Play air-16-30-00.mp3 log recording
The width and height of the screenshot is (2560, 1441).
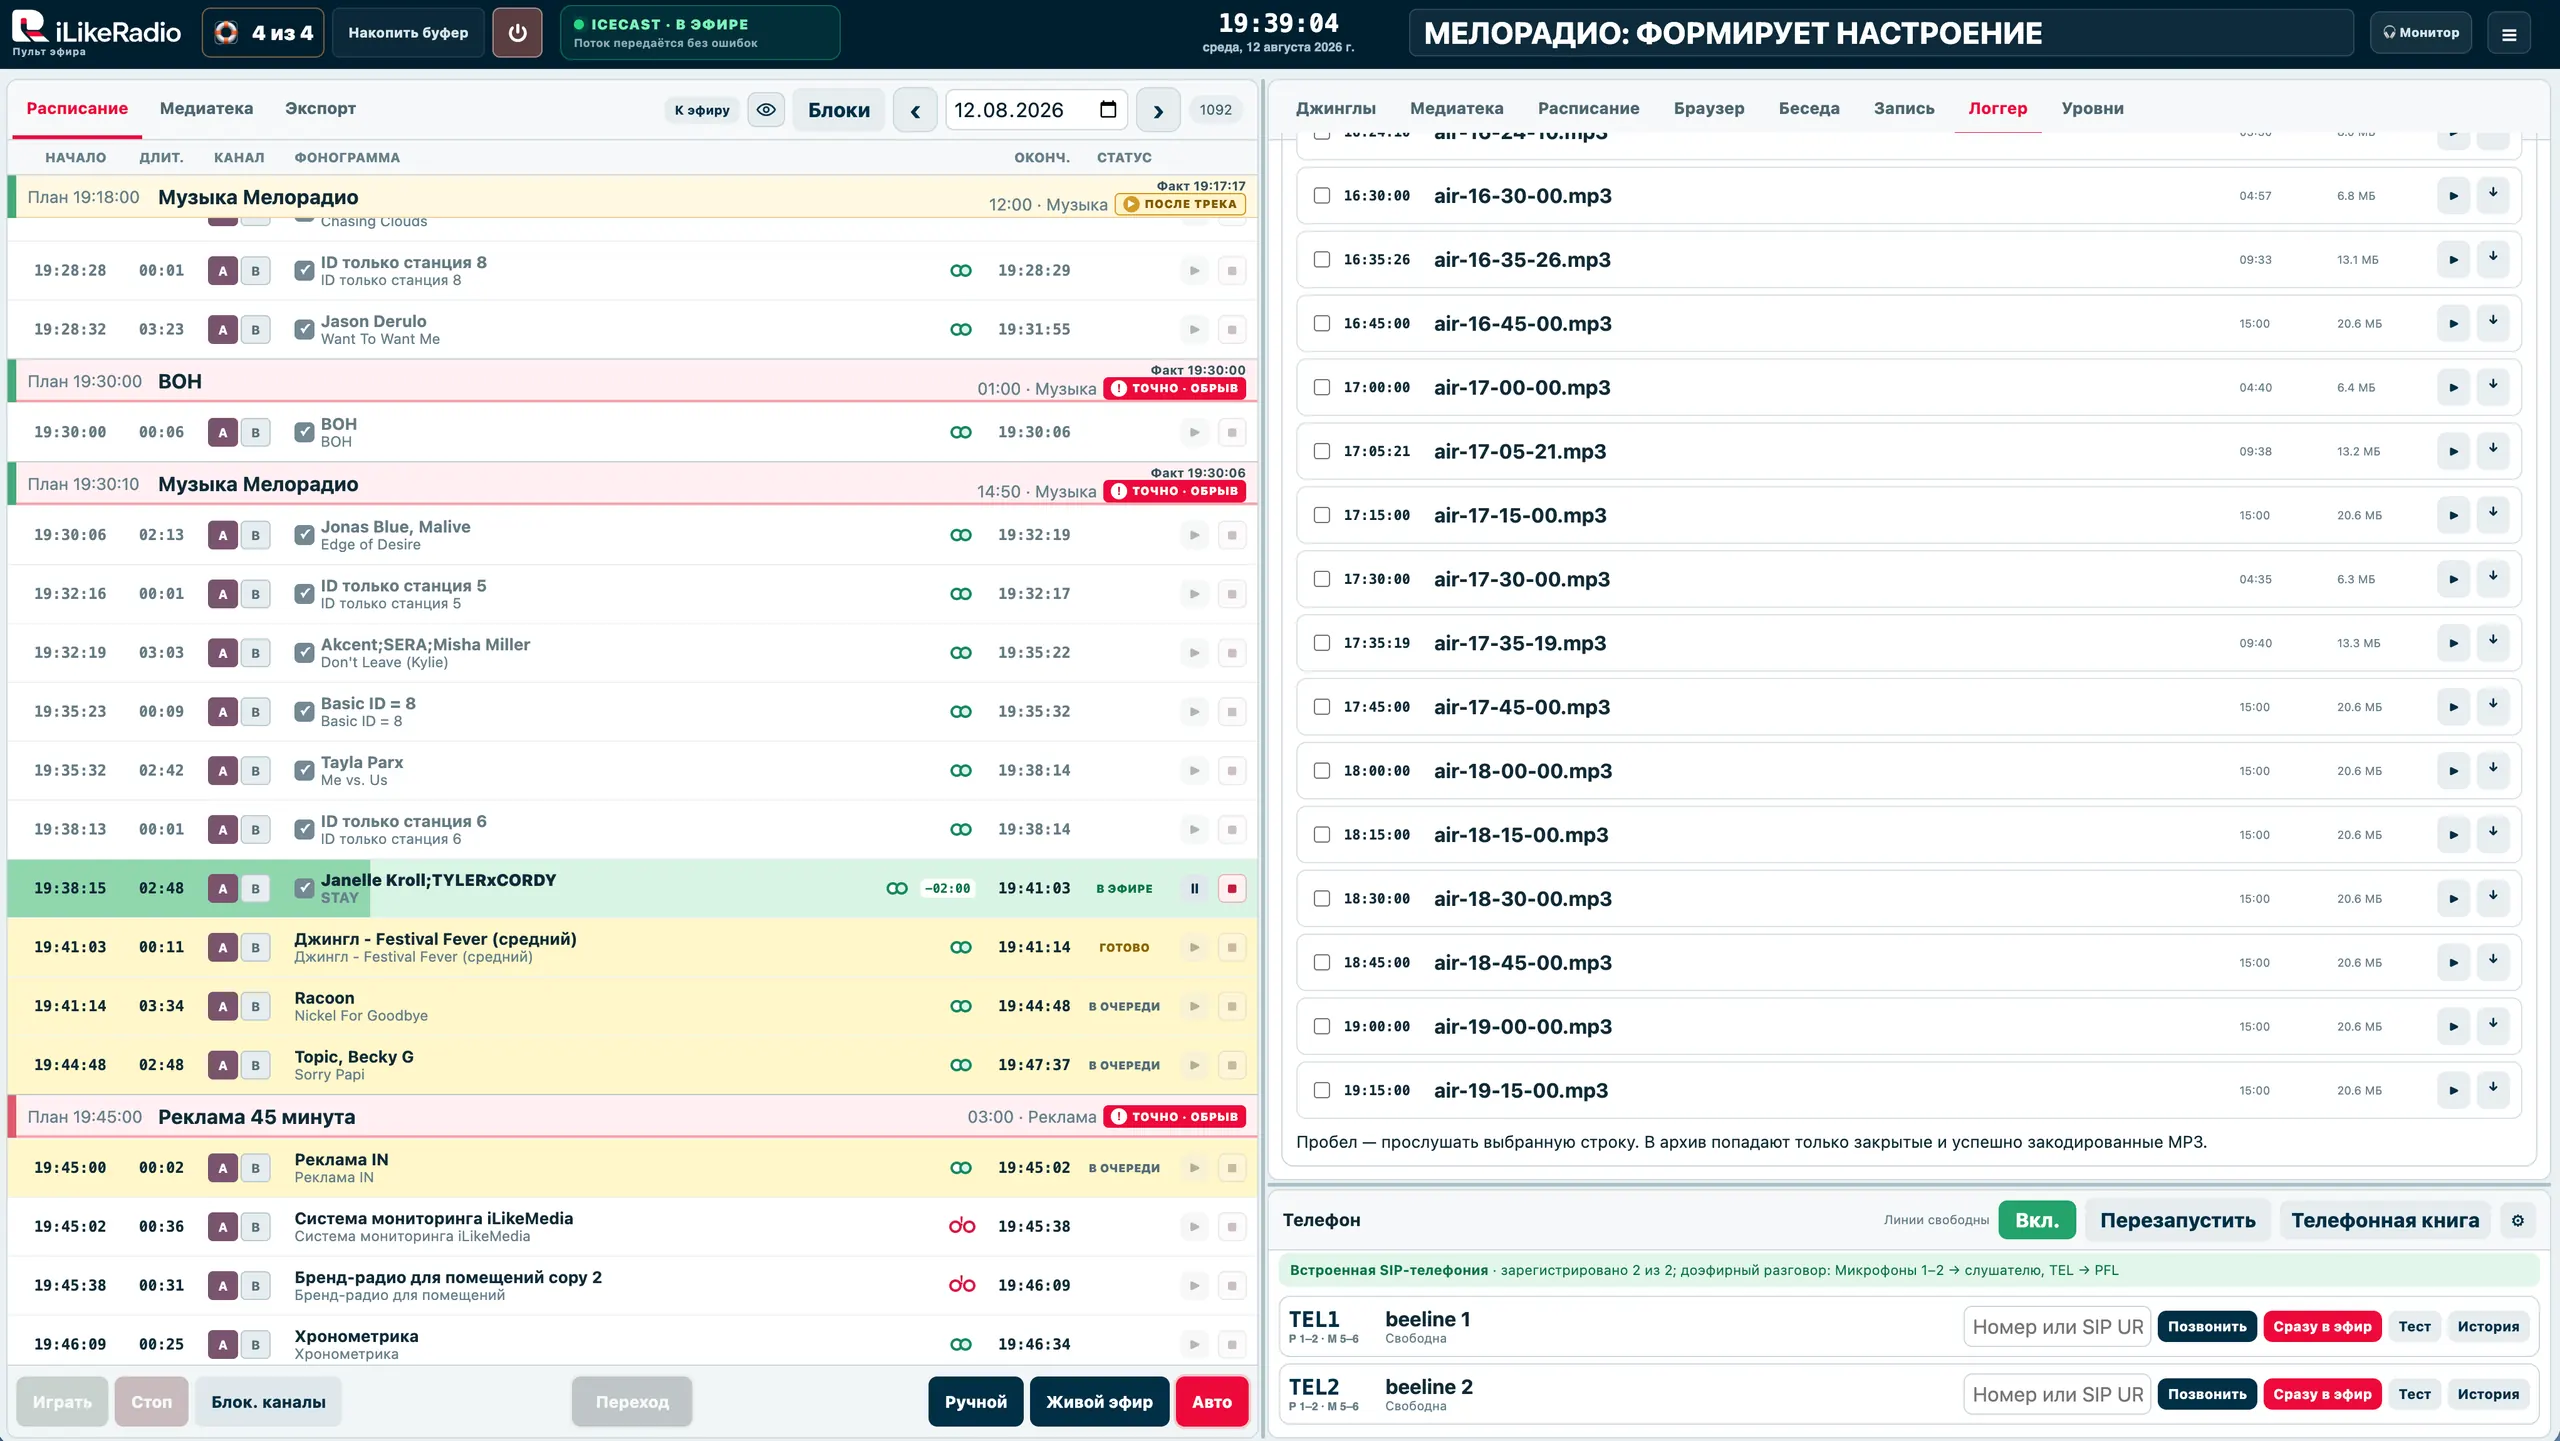point(2453,196)
